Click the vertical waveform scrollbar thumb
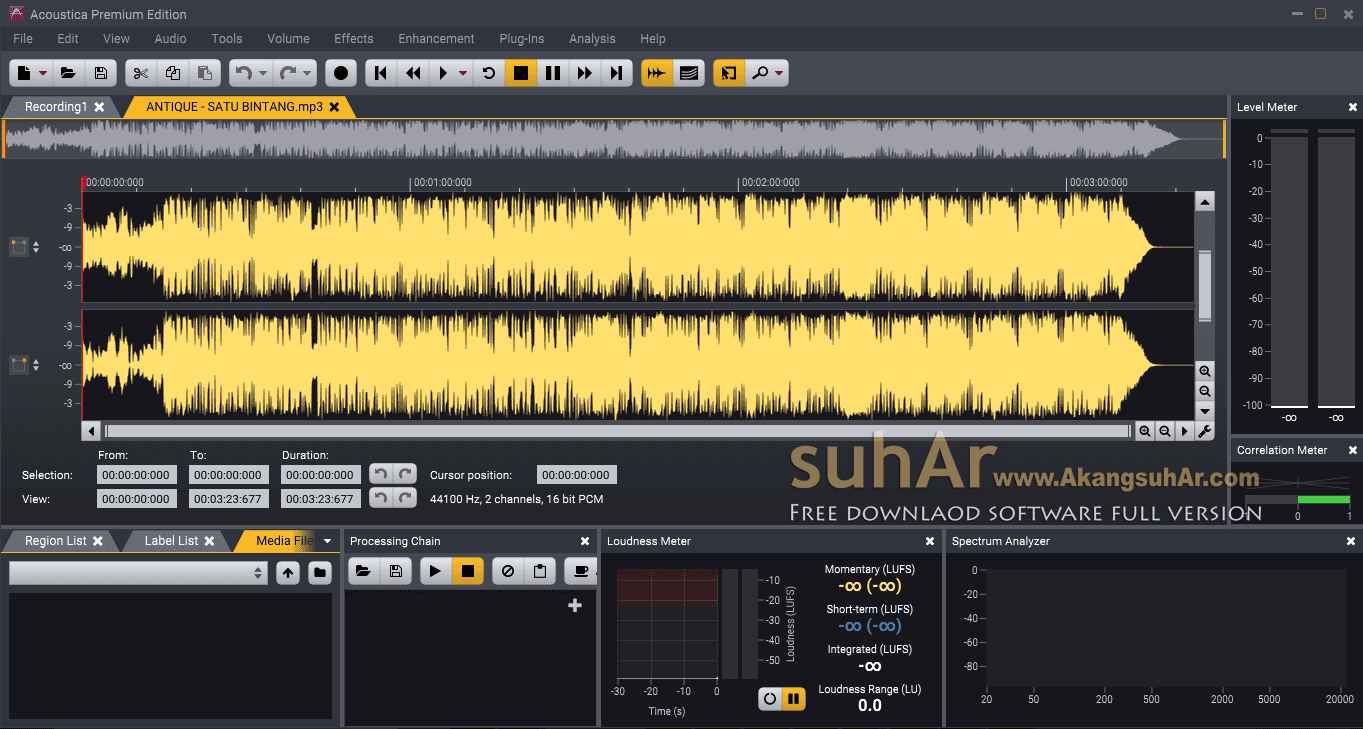 pos(1205,284)
